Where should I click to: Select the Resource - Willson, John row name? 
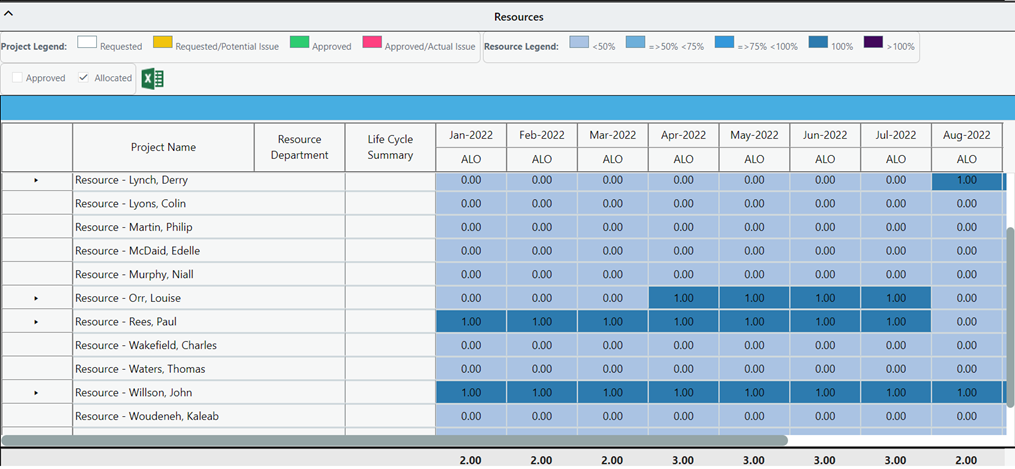pos(133,393)
